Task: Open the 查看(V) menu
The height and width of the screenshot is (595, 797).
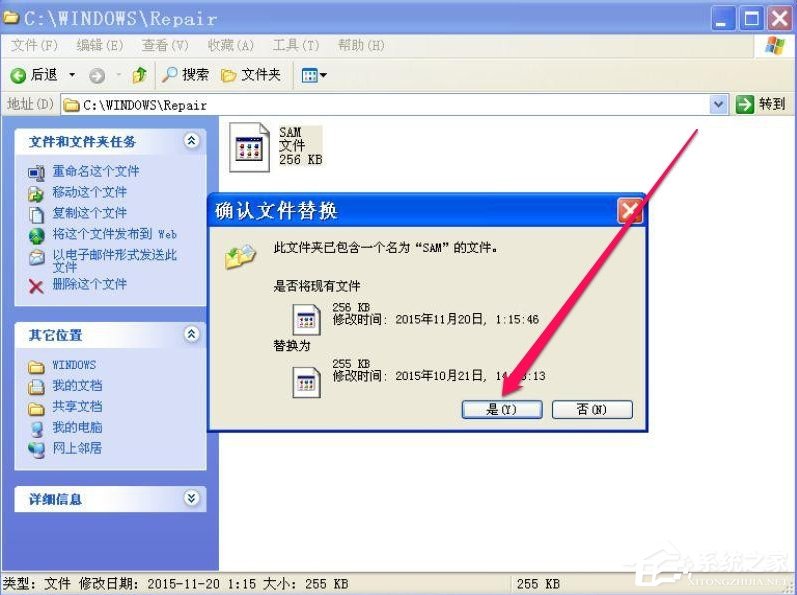Action: [x=165, y=46]
